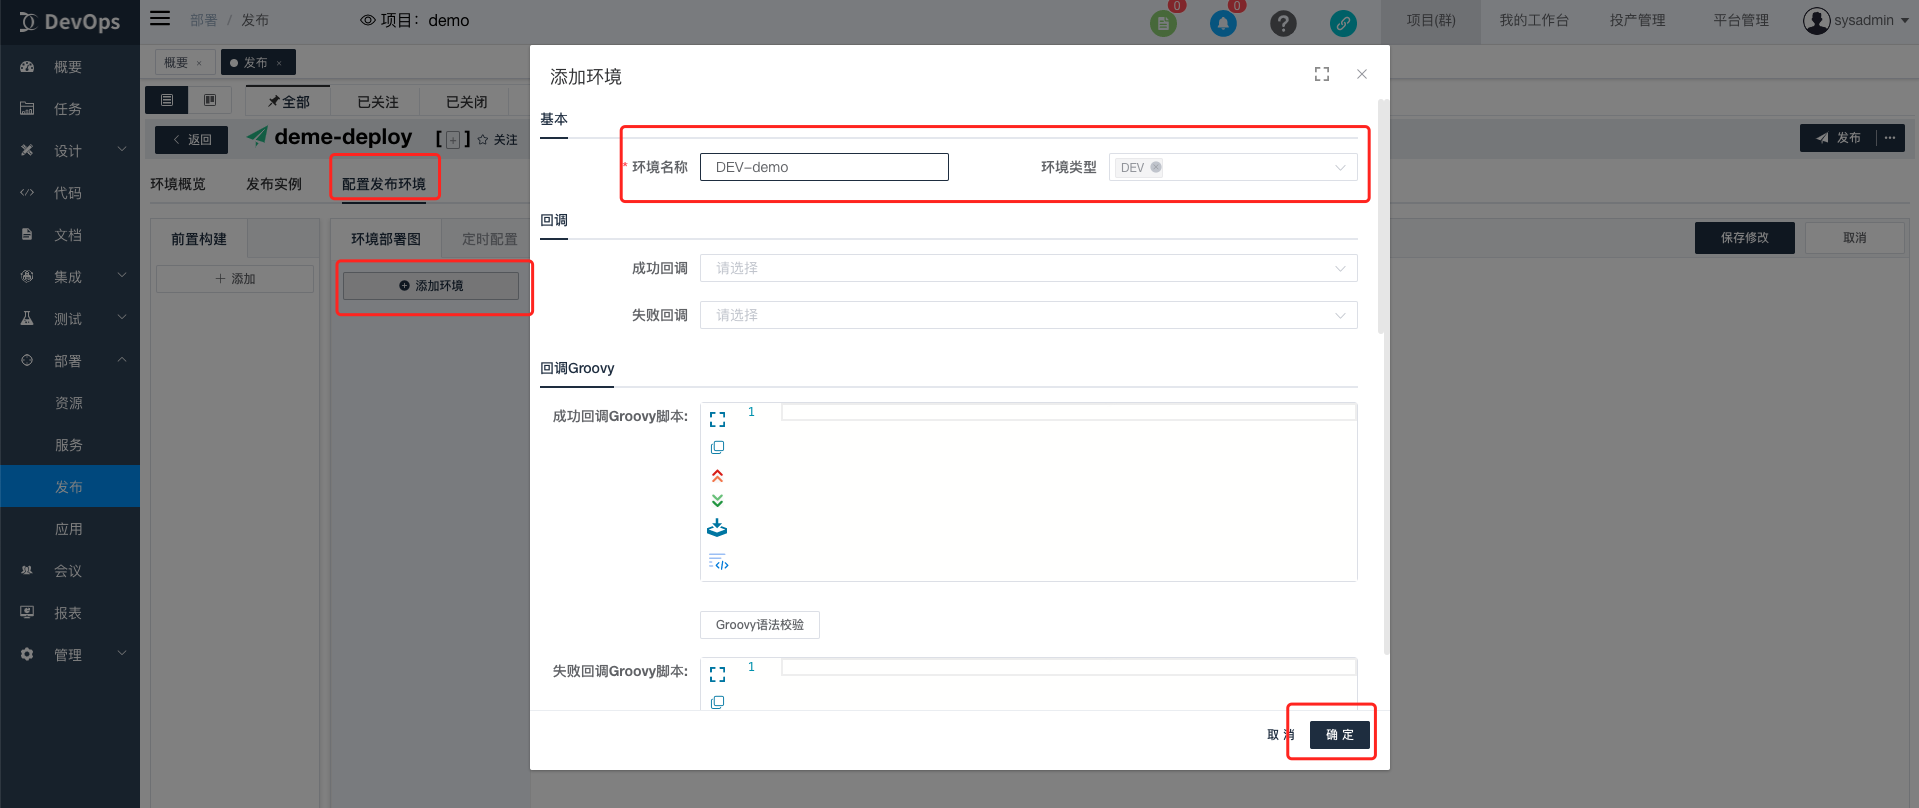Click copy icon in 成功回调Groovy script editor
The width and height of the screenshot is (1919, 808).
click(x=717, y=447)
